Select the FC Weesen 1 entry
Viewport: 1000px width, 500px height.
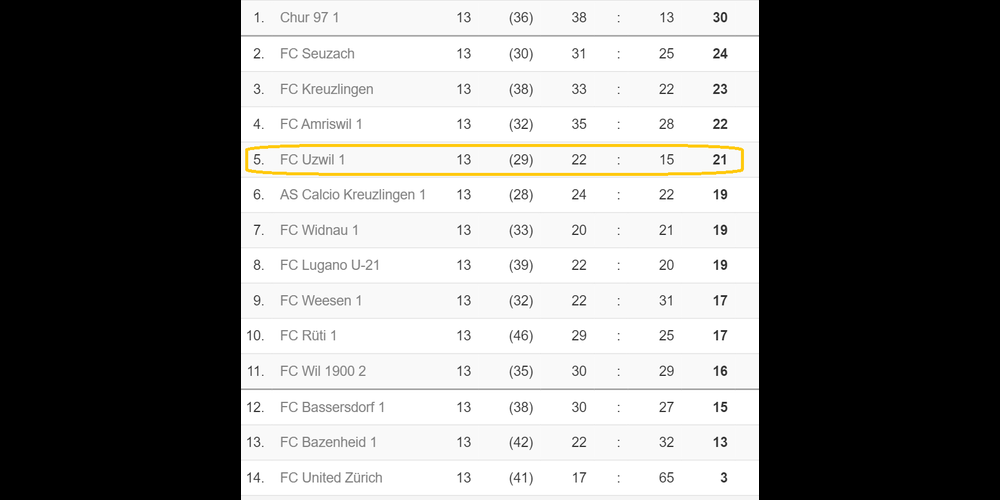[321, 301]
